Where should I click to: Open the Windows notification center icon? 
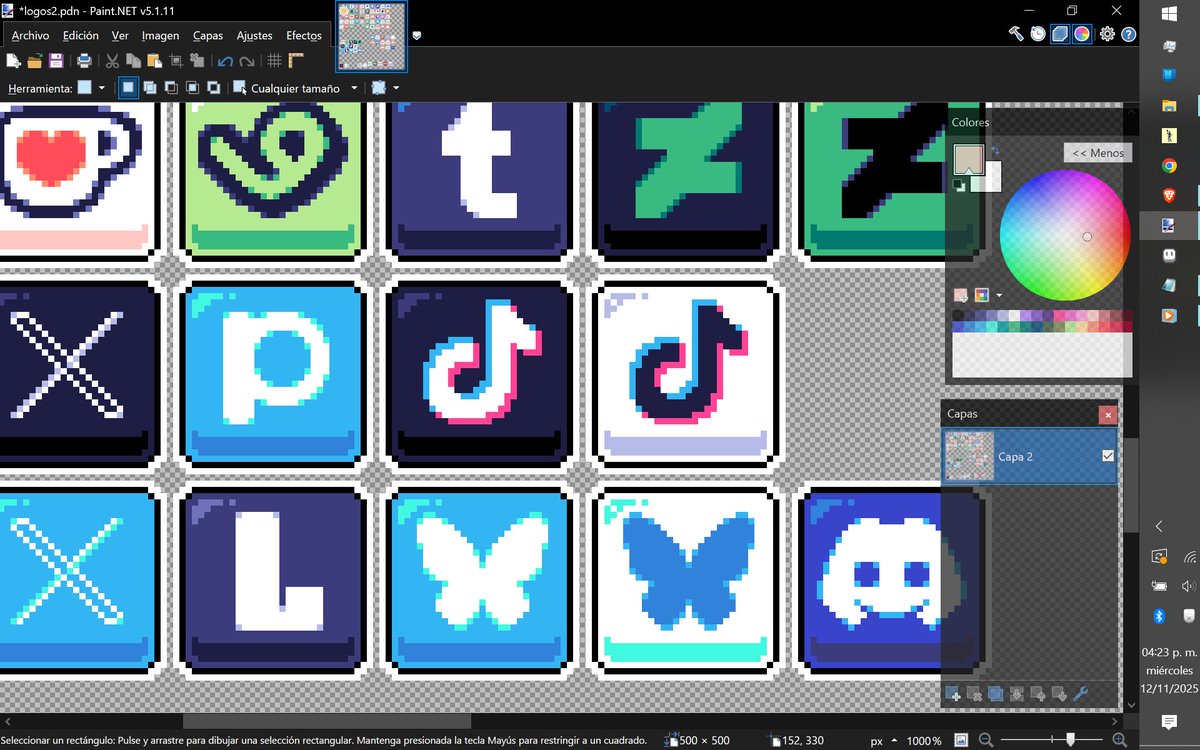click(1169, 722)
